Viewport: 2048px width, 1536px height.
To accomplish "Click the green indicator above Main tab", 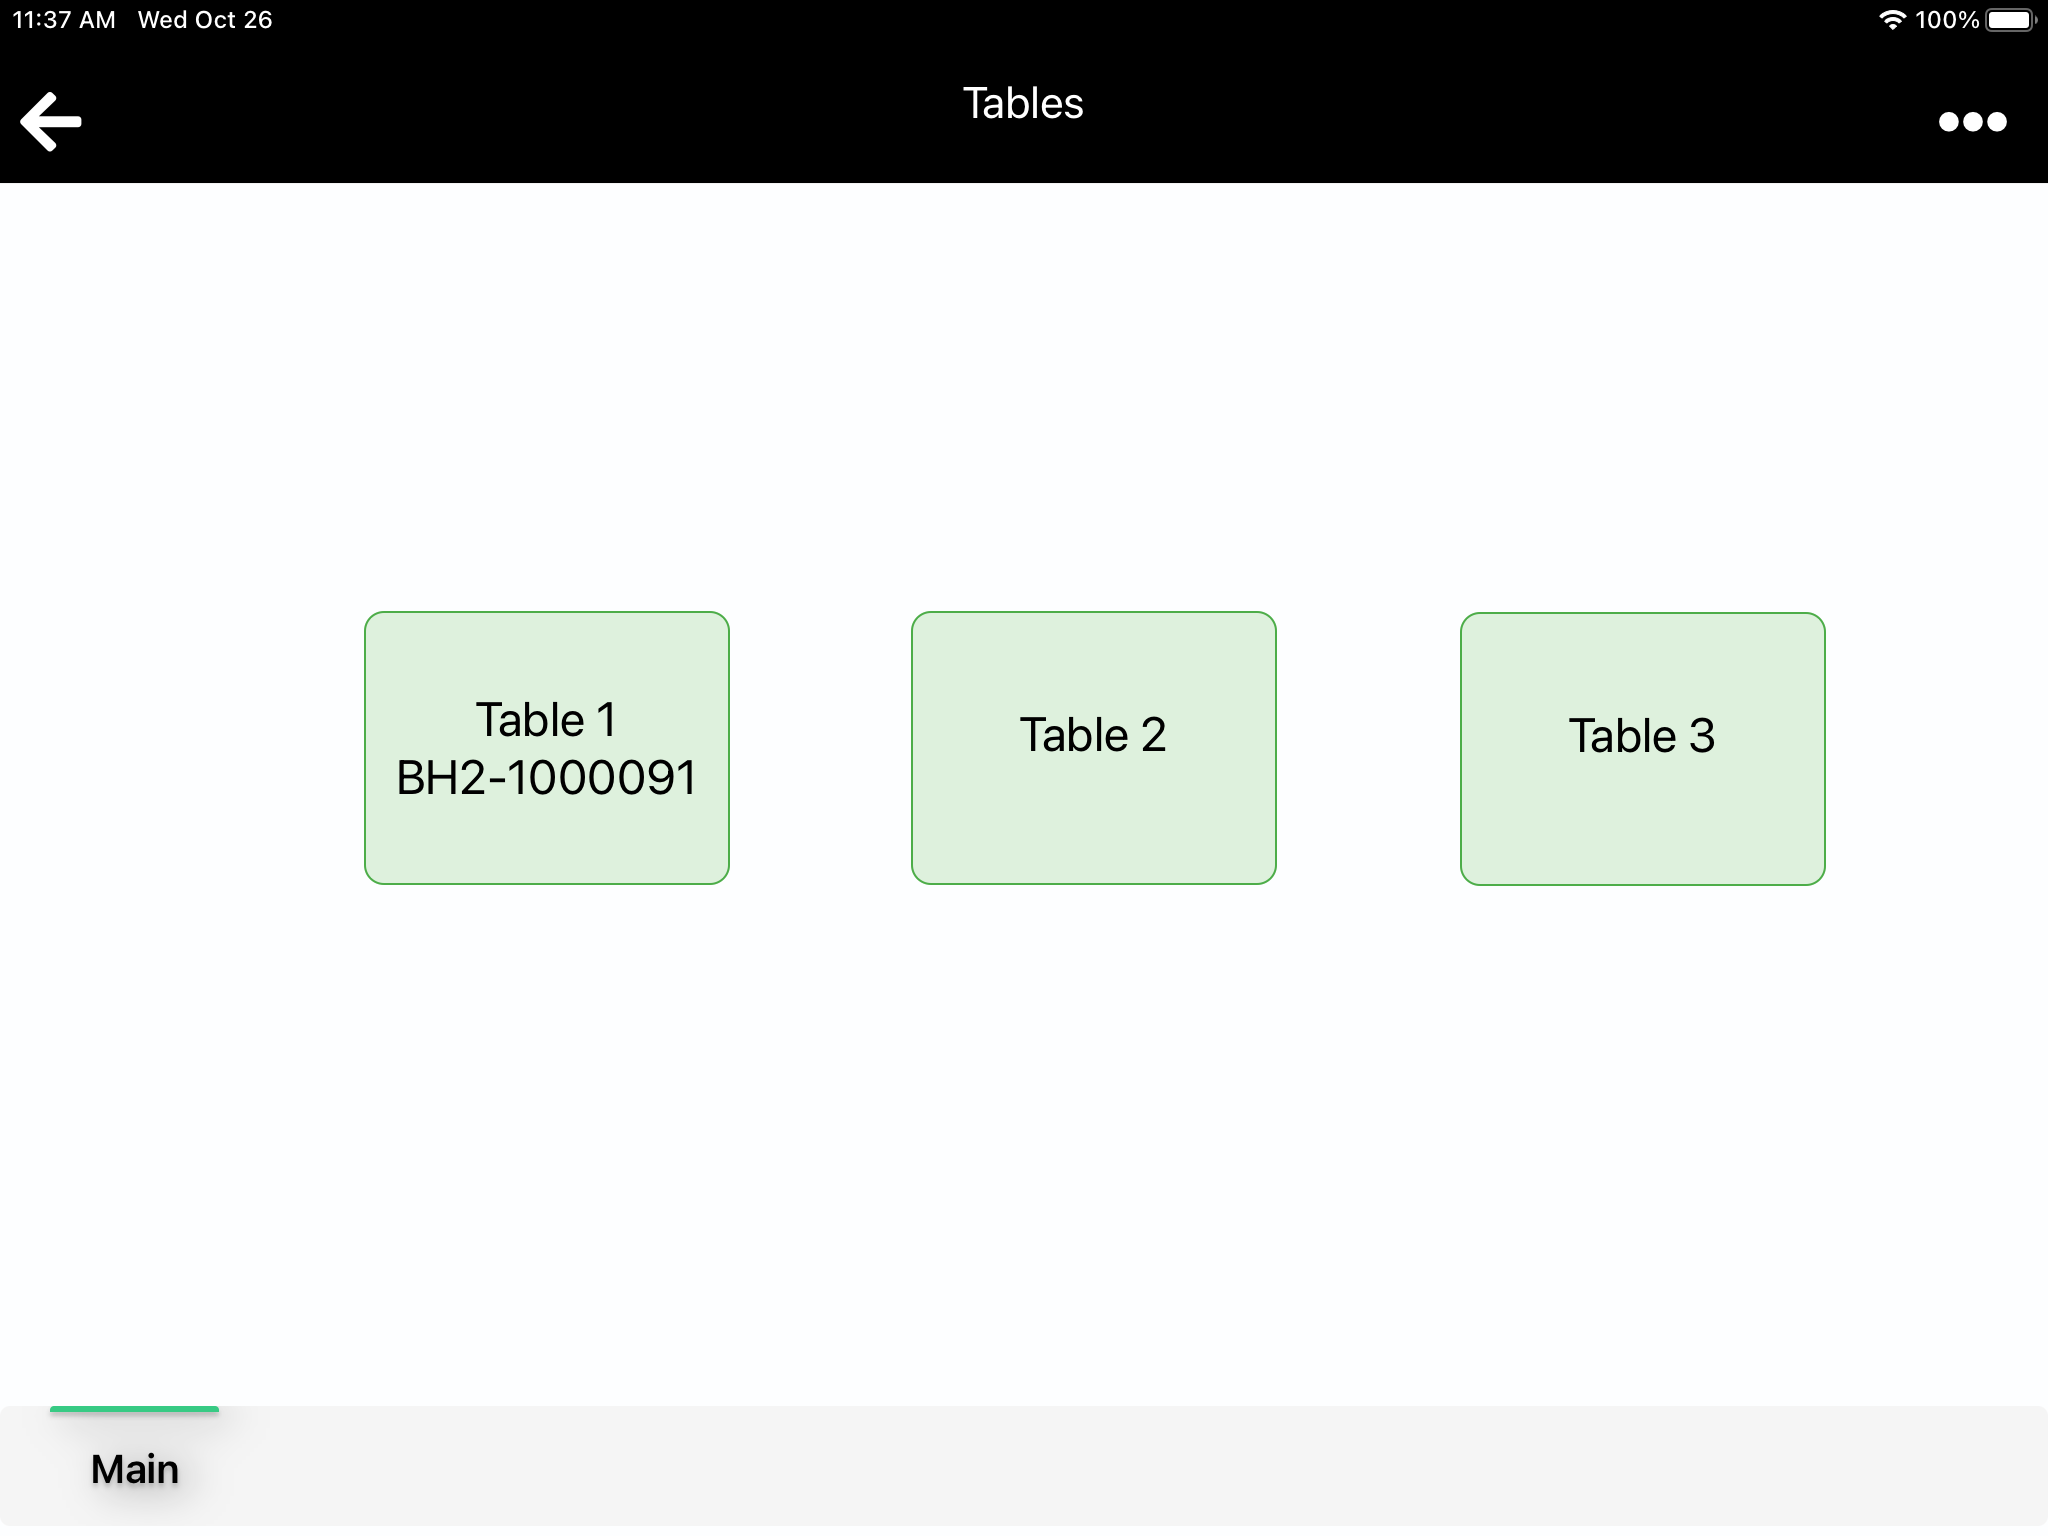I will pyautogui.click(x=135, y=1409).
